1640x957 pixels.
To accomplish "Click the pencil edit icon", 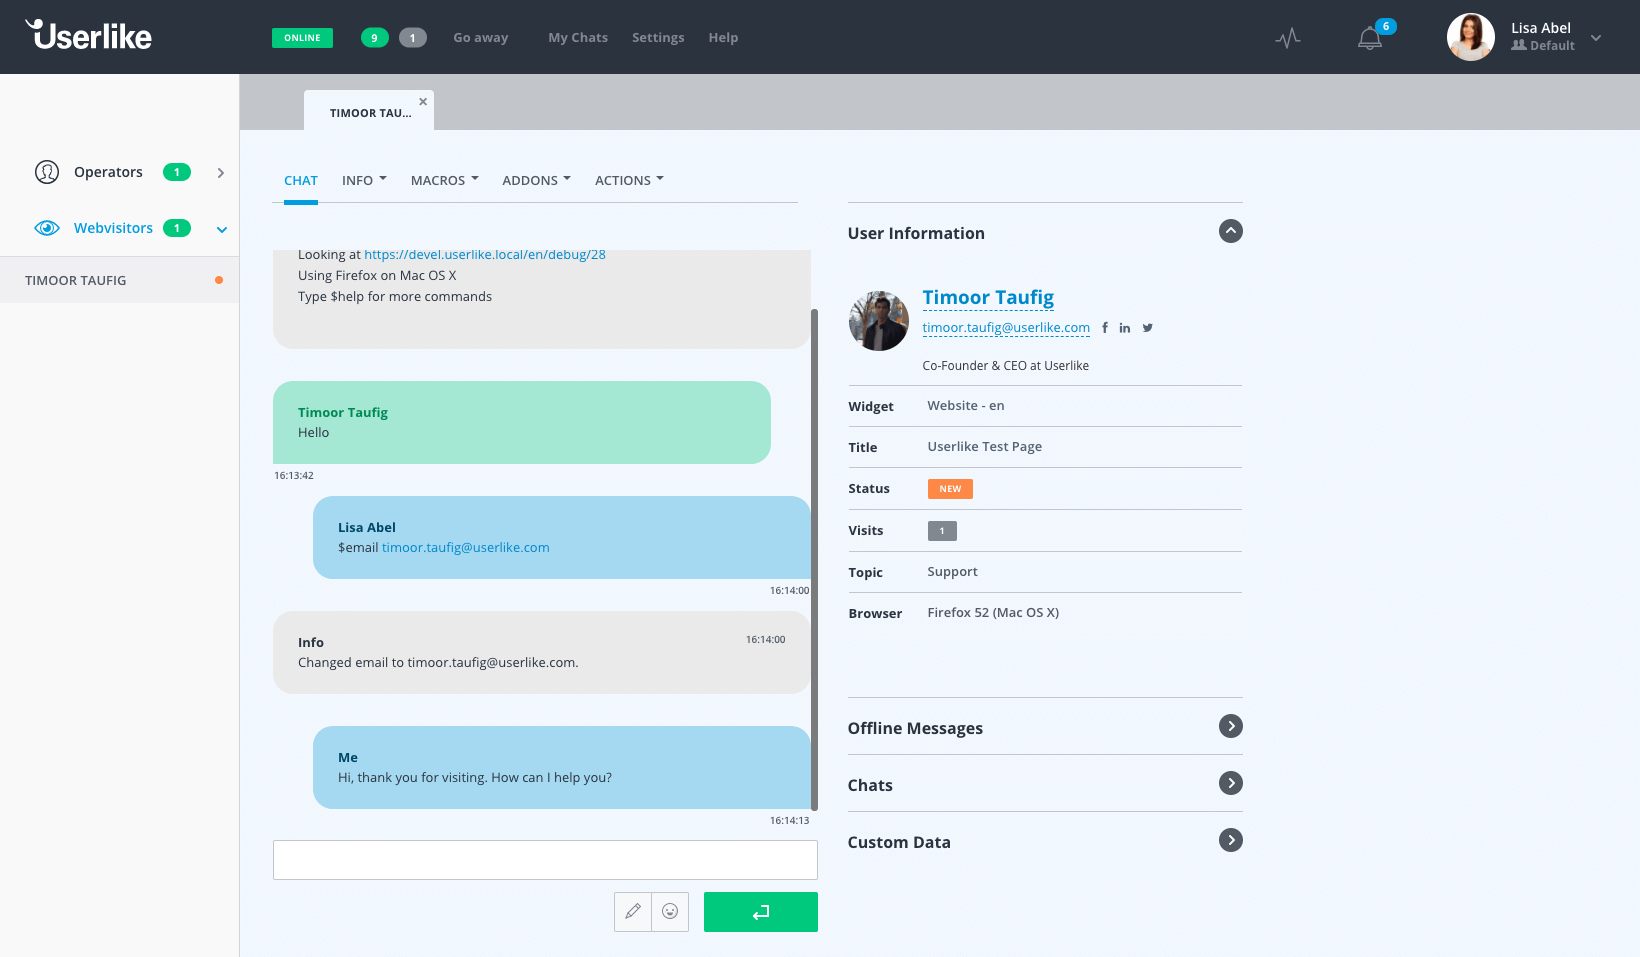I will pos(633,912).
